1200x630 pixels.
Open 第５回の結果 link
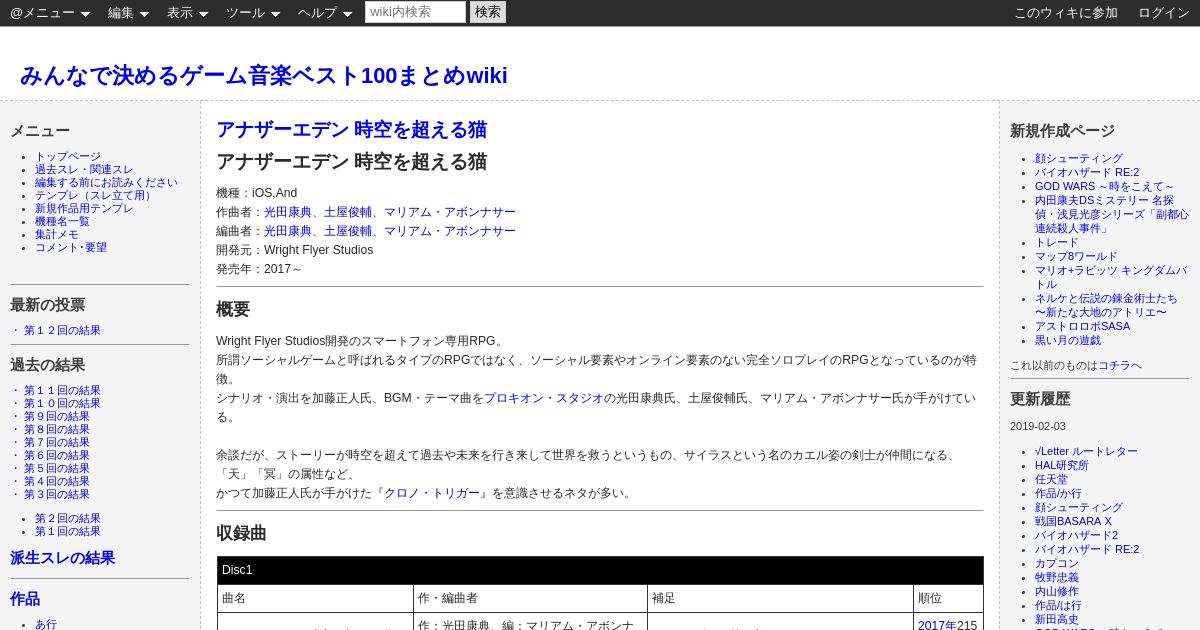tap(57, 469)
